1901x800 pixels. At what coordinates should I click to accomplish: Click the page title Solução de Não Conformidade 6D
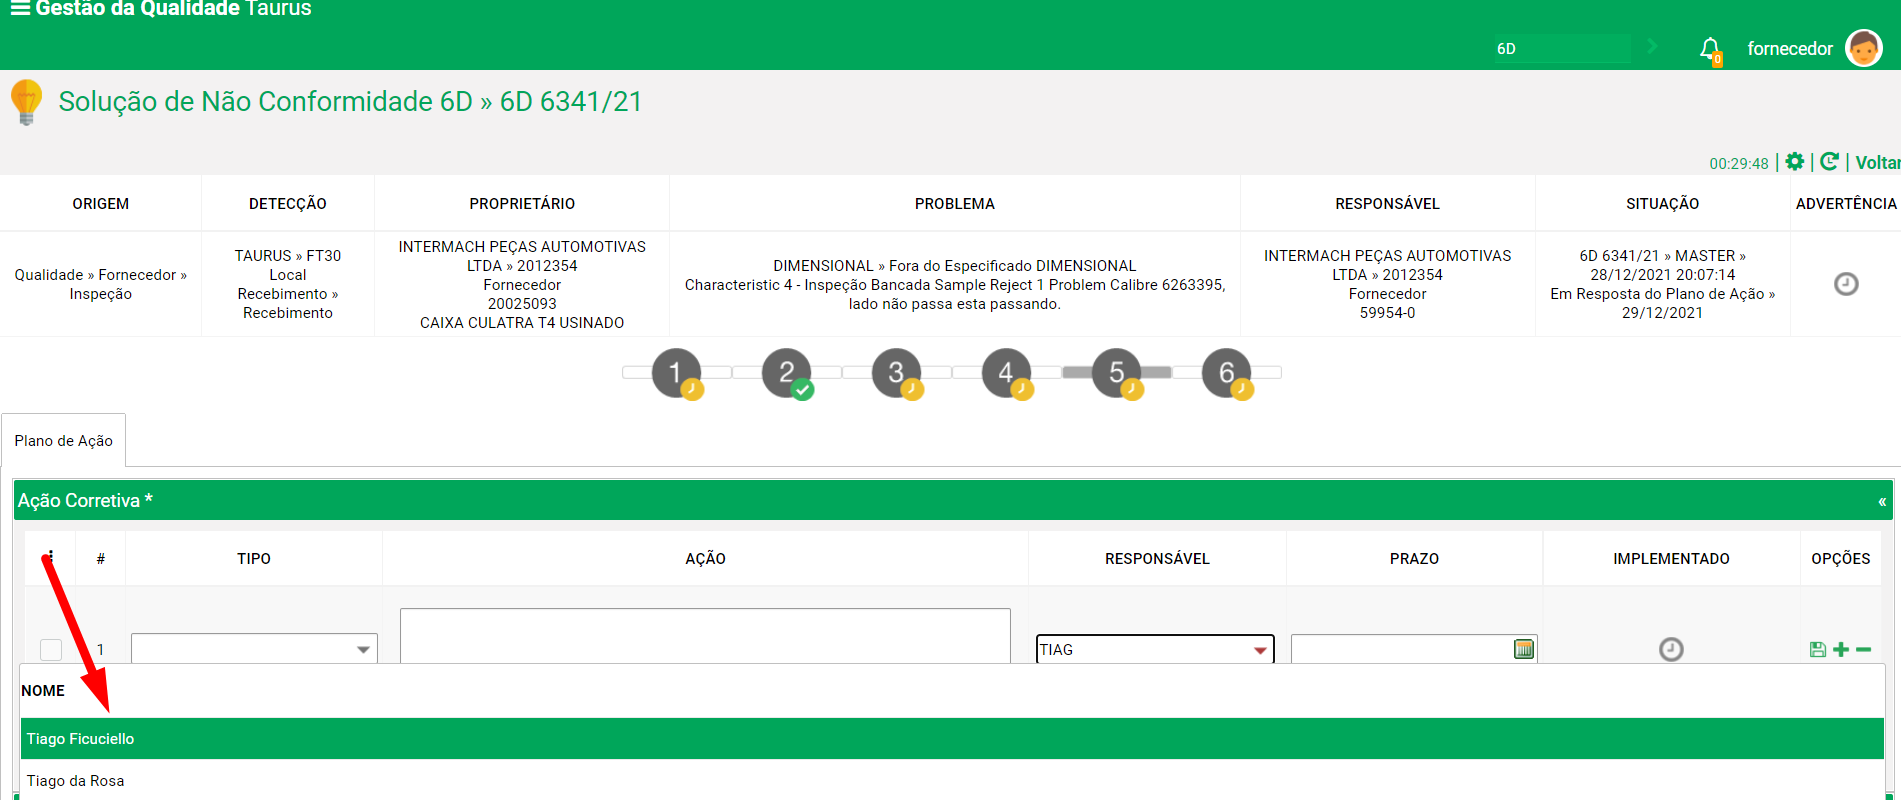click(350, 101)
